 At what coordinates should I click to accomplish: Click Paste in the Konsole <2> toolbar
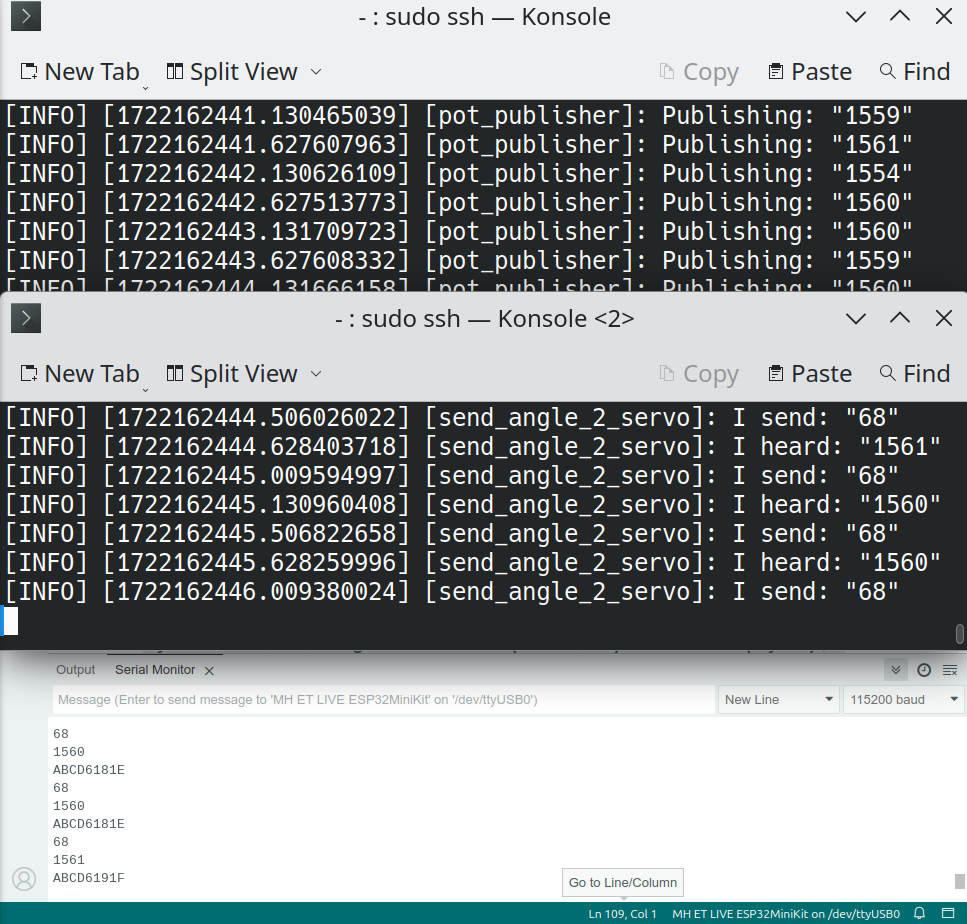point(810,374)
